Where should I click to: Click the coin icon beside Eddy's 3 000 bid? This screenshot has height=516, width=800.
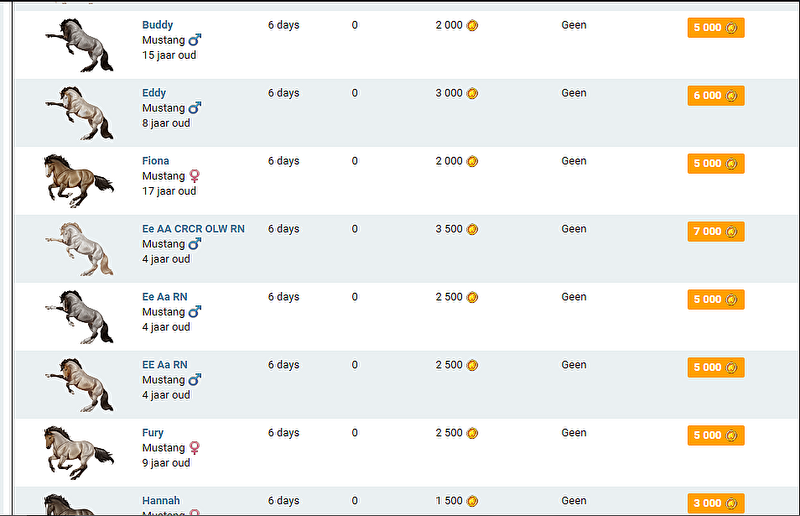(472, 93)
